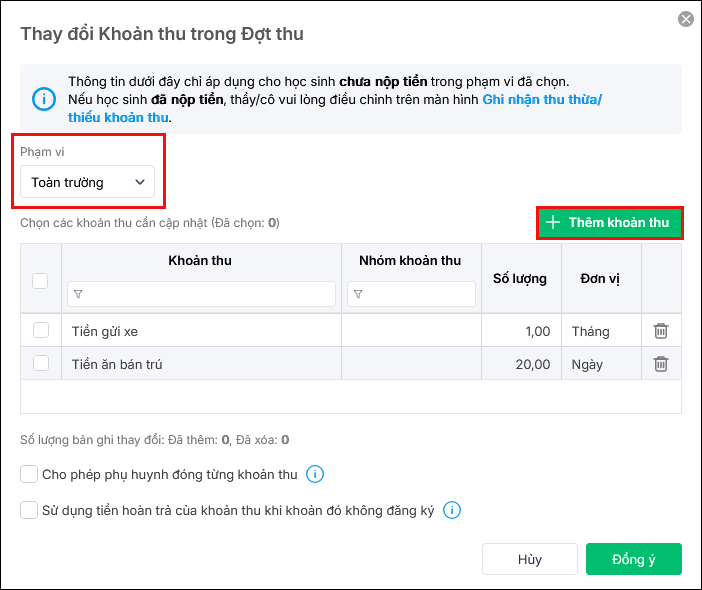Image resolution: width=702 pixels, height=590 pixels.
Task: Click info icon beside Sử dụng tiền hoàn trả
Action: 451,510
